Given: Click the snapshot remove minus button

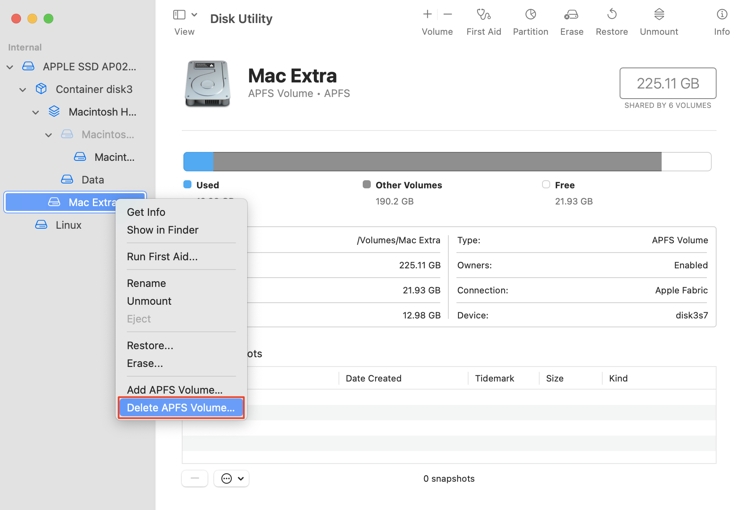Looking at the screenshot, I should pyautogui.click(x=194, y=479).
